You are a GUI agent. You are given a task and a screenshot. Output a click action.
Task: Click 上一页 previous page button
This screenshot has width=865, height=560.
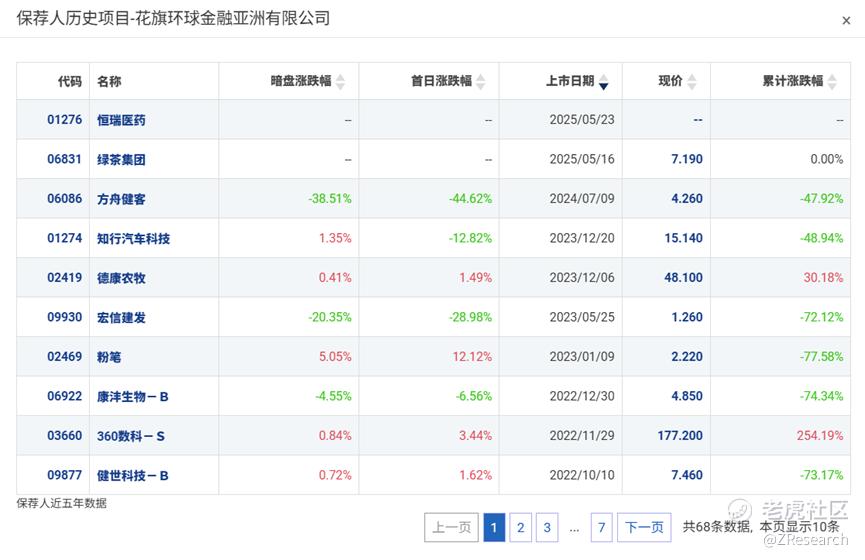(x=451, y=527)
